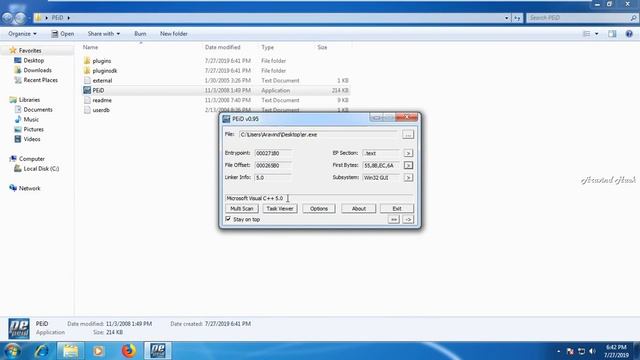
Task: Open PEiD Options
Action: pyautogui.click(x=319, y=209)
